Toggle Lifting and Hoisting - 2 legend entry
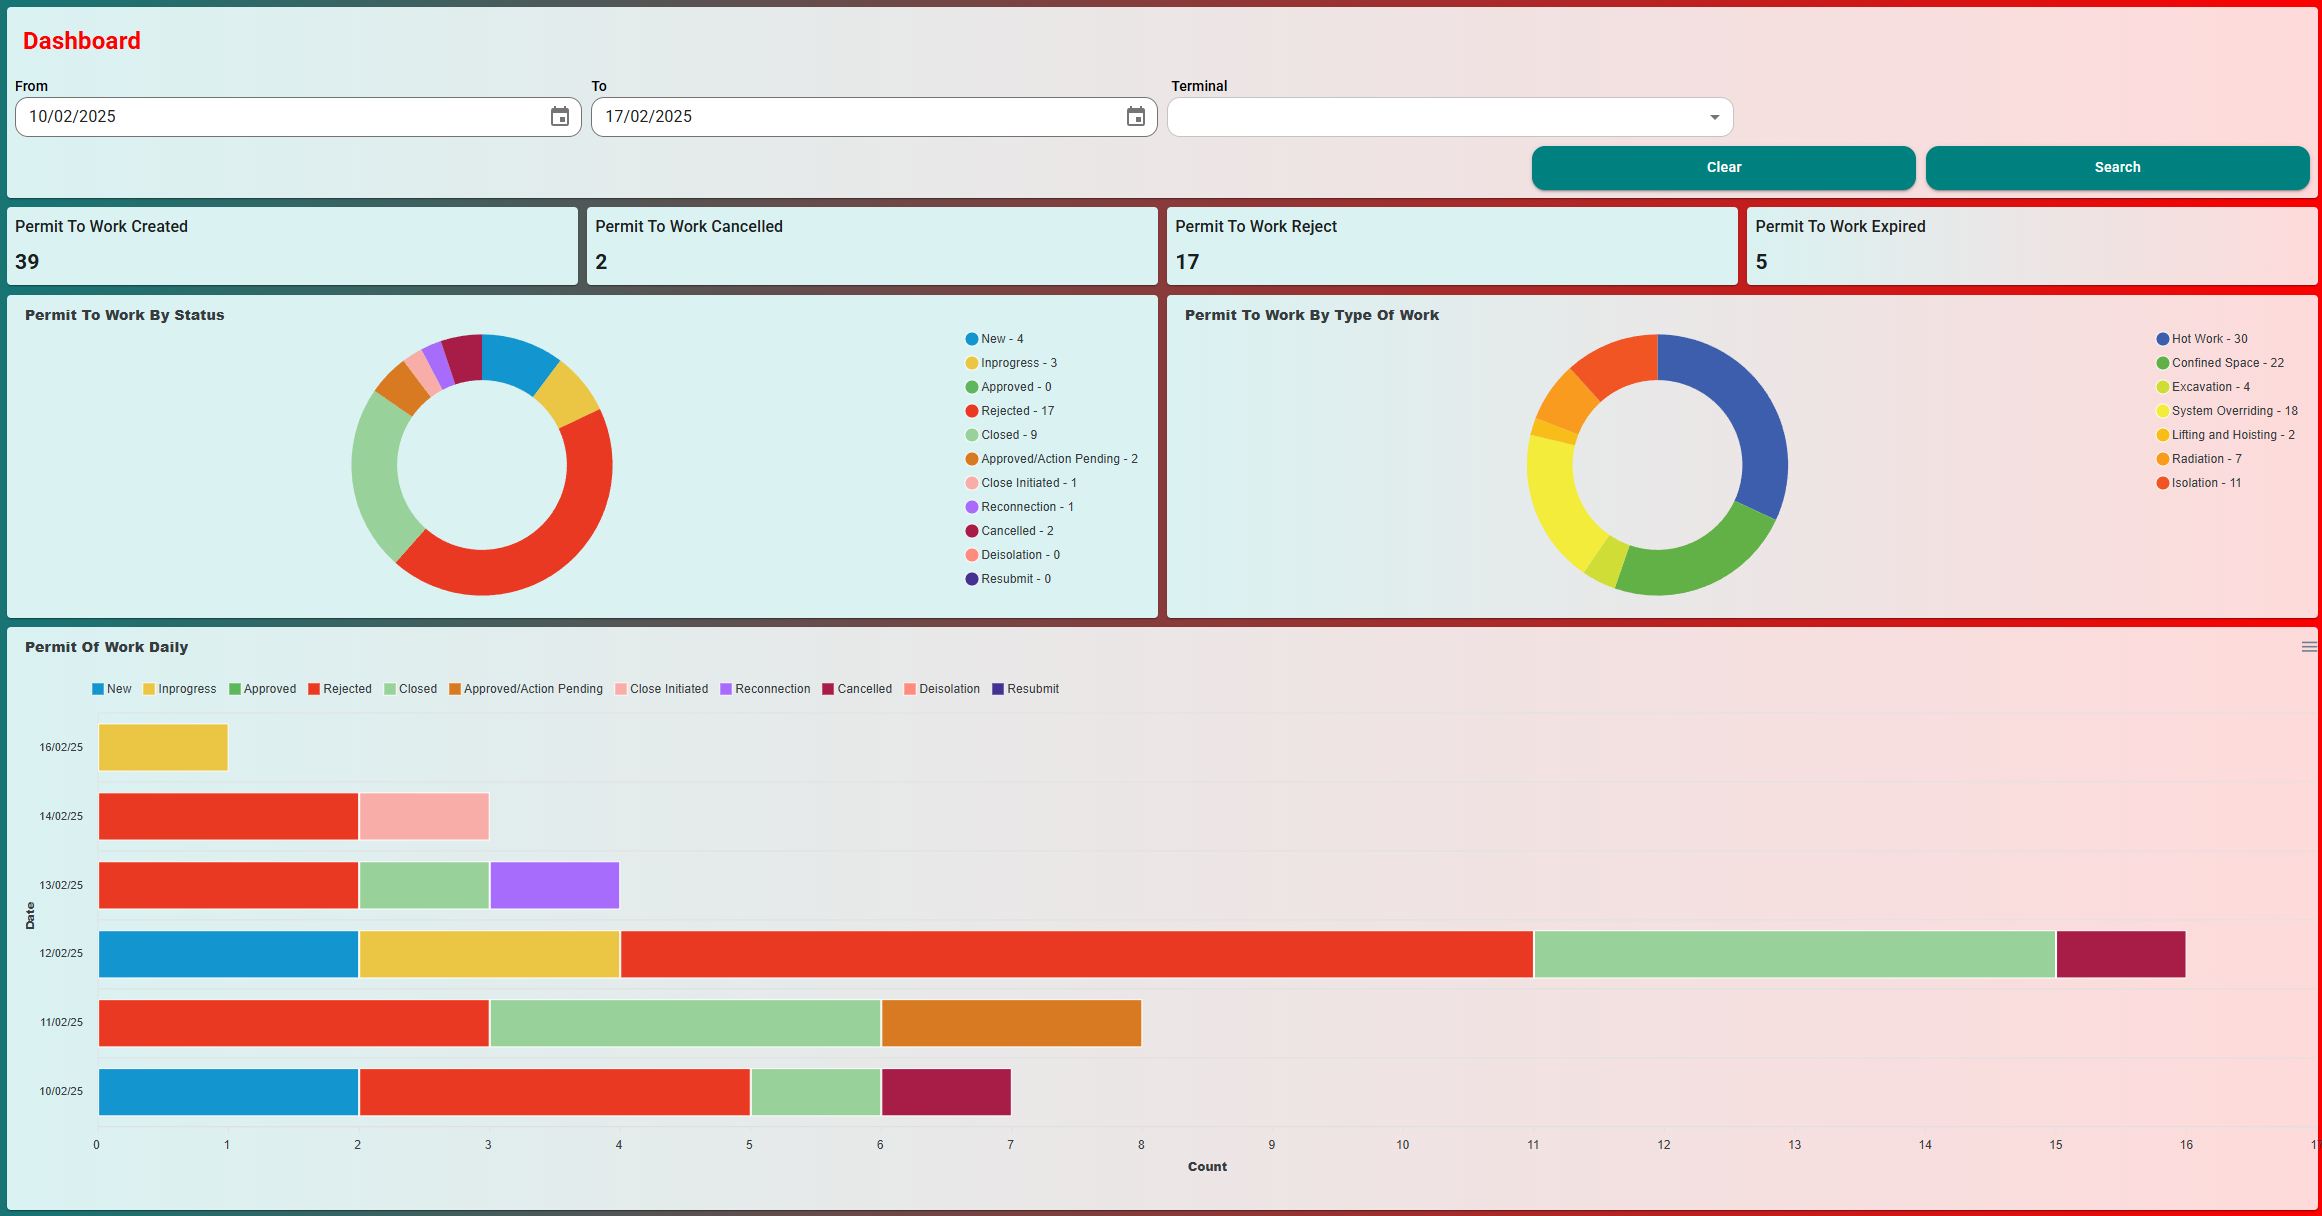Screen dimensions: 2322x1216 (x=2225, y=435)
